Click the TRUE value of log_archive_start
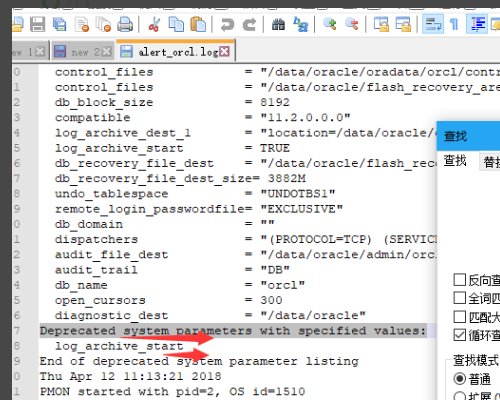 275,148
